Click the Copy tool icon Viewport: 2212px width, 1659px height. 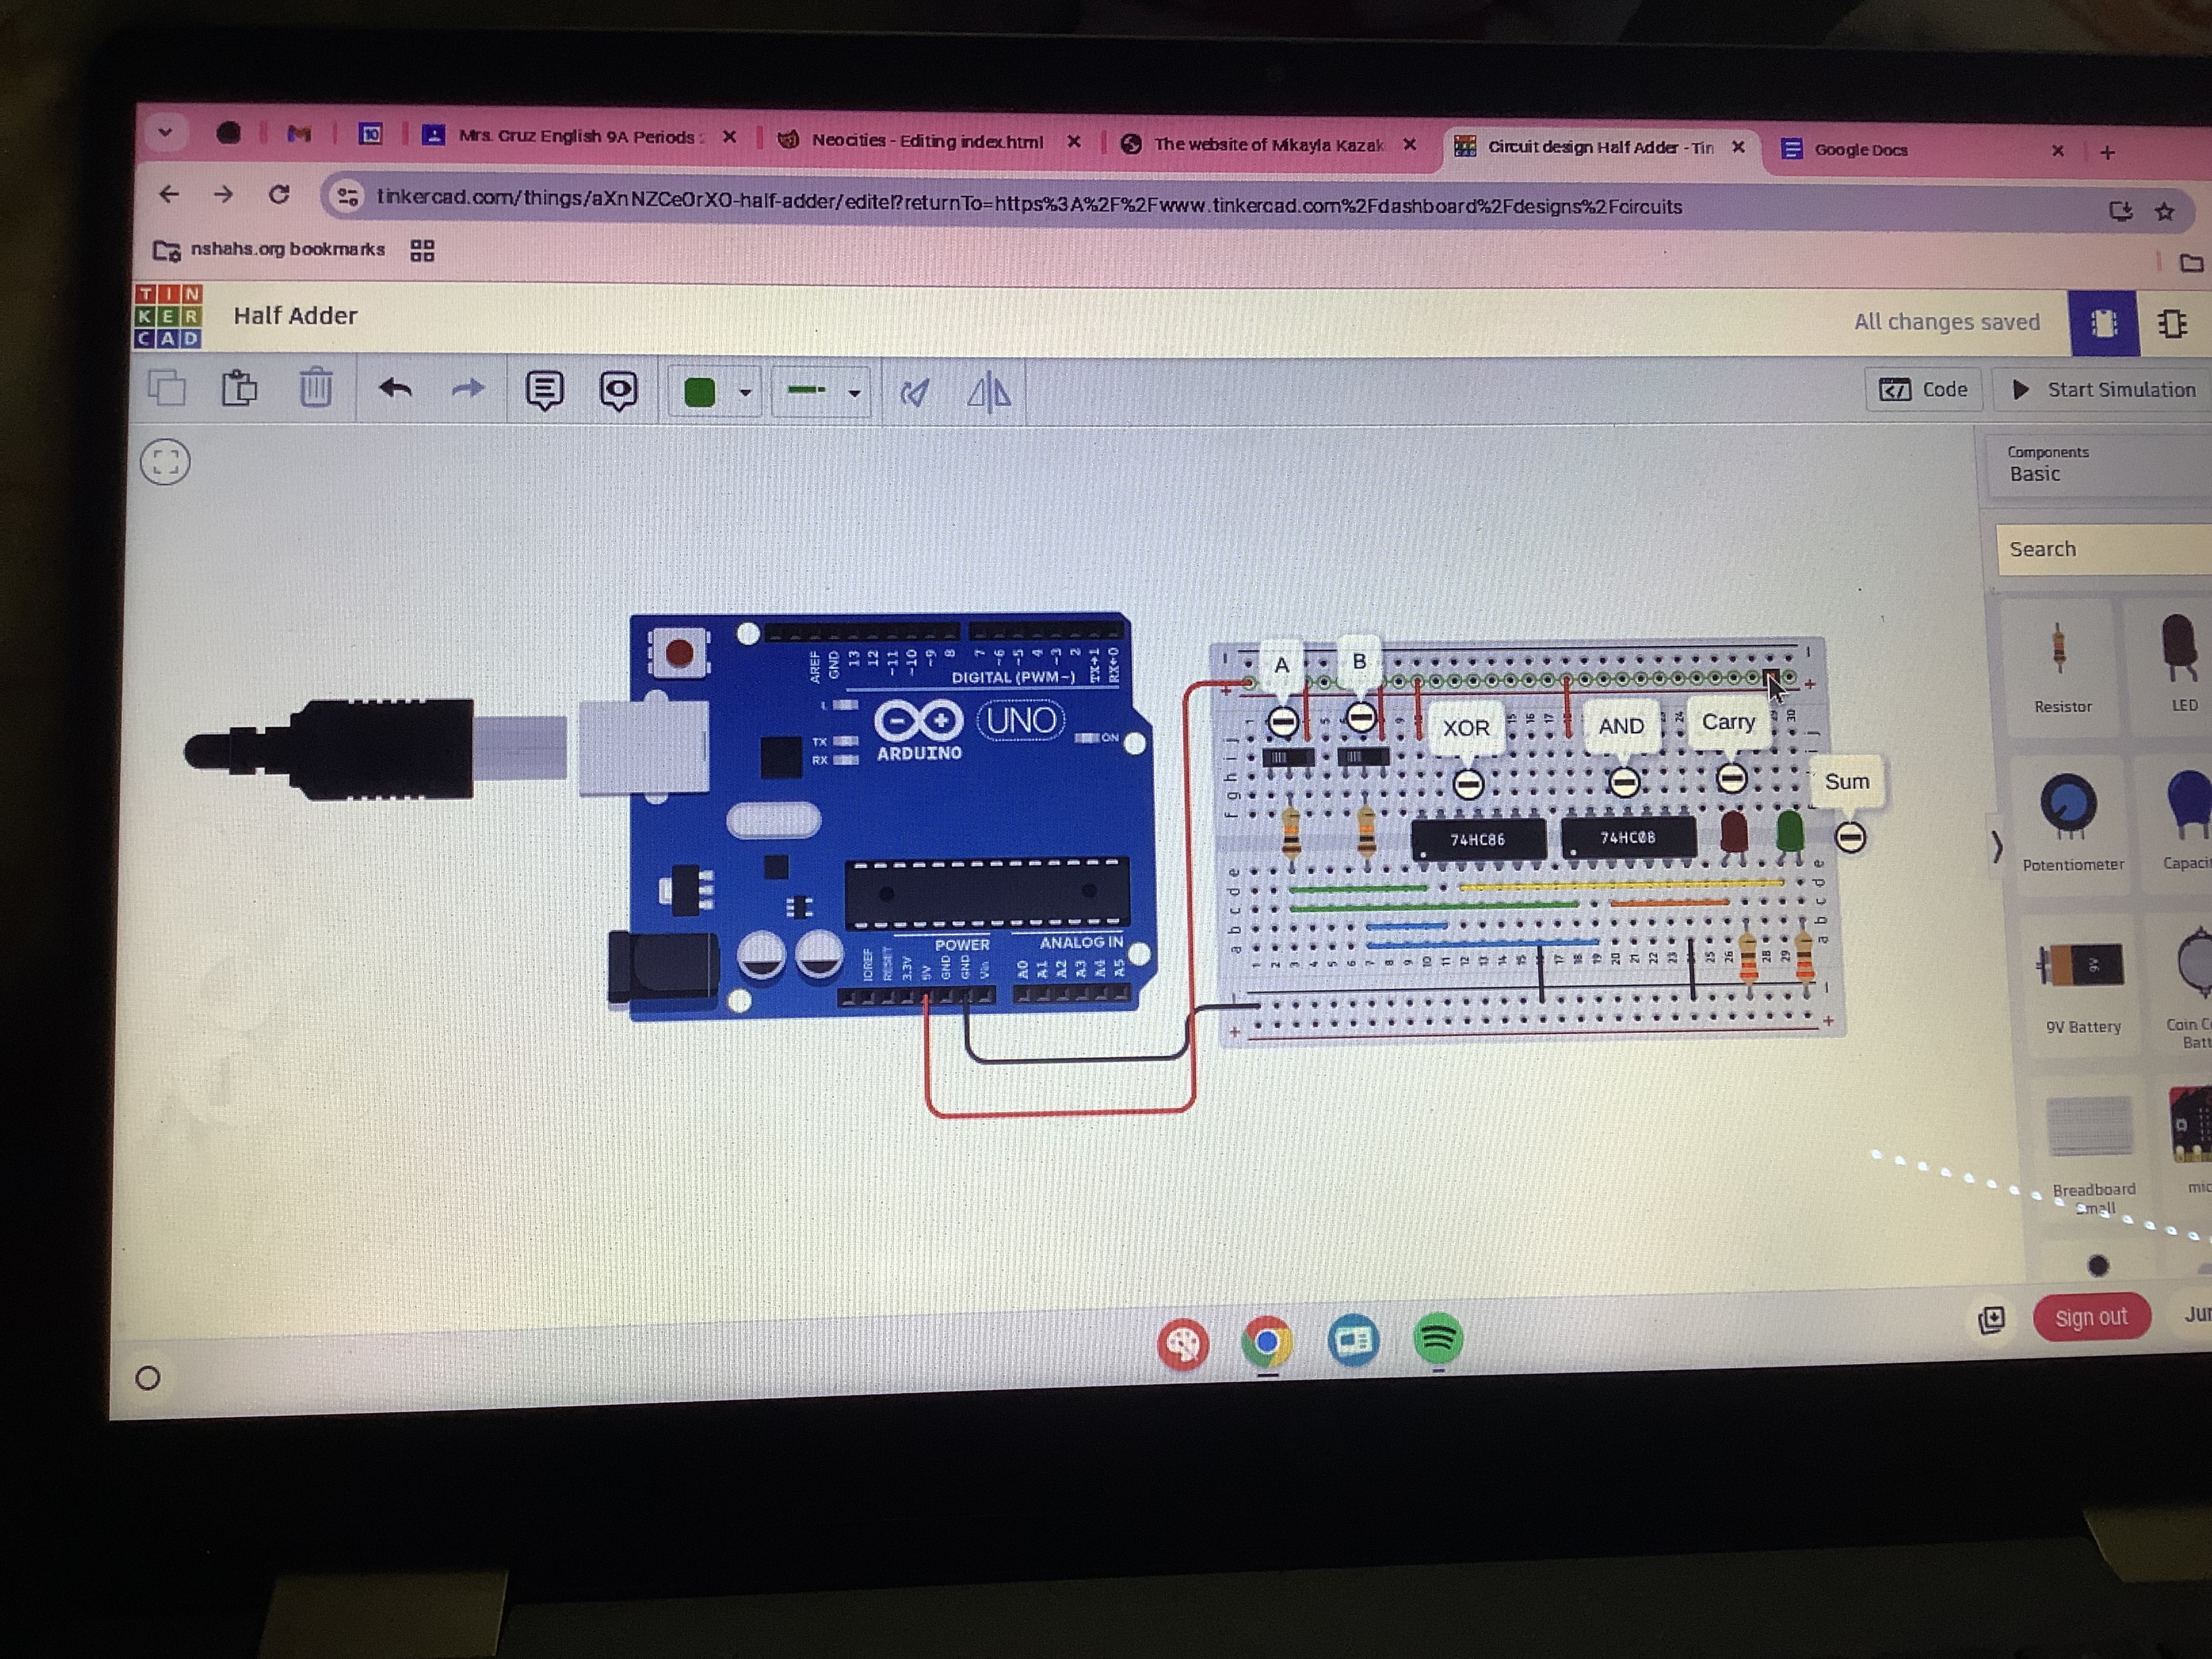(x=167, y=387)
